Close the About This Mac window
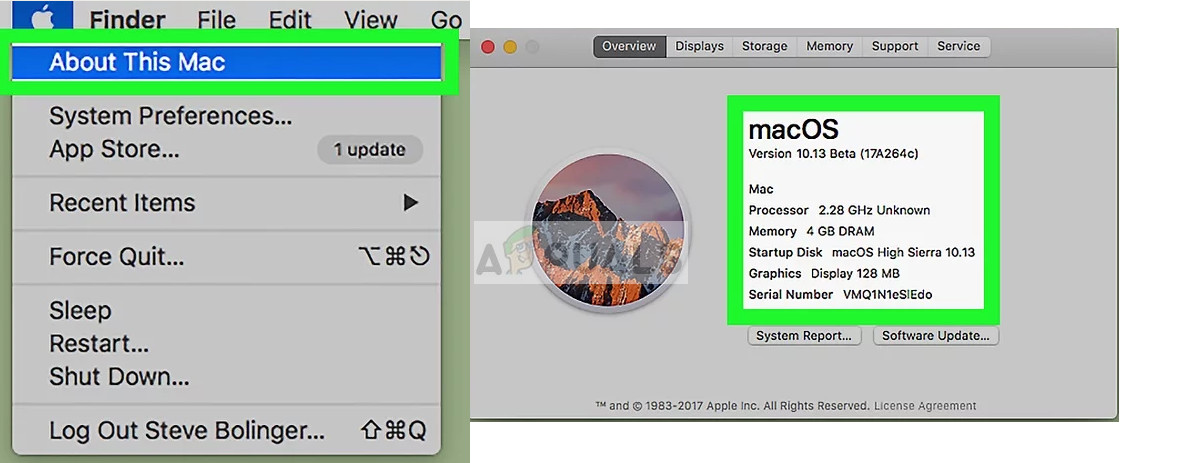Viewport: 1197px width, 463px height. click(488, 47)
